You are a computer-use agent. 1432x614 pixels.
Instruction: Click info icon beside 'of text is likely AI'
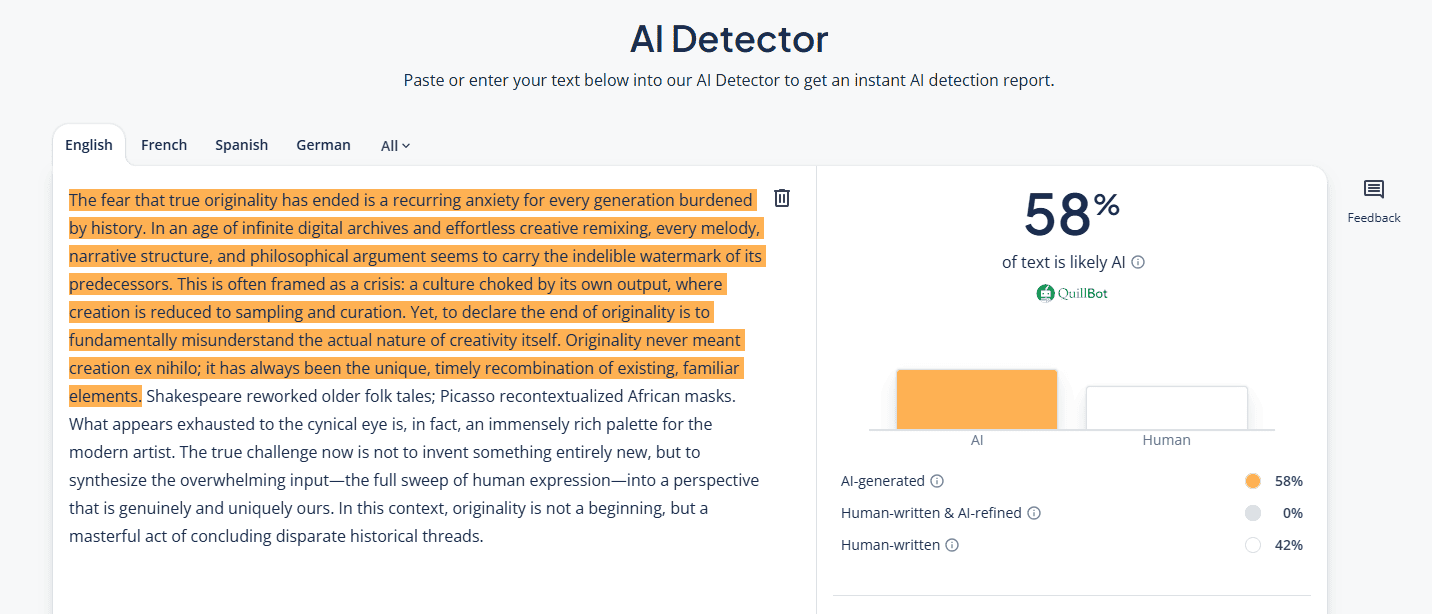(x=1138, y=263)
